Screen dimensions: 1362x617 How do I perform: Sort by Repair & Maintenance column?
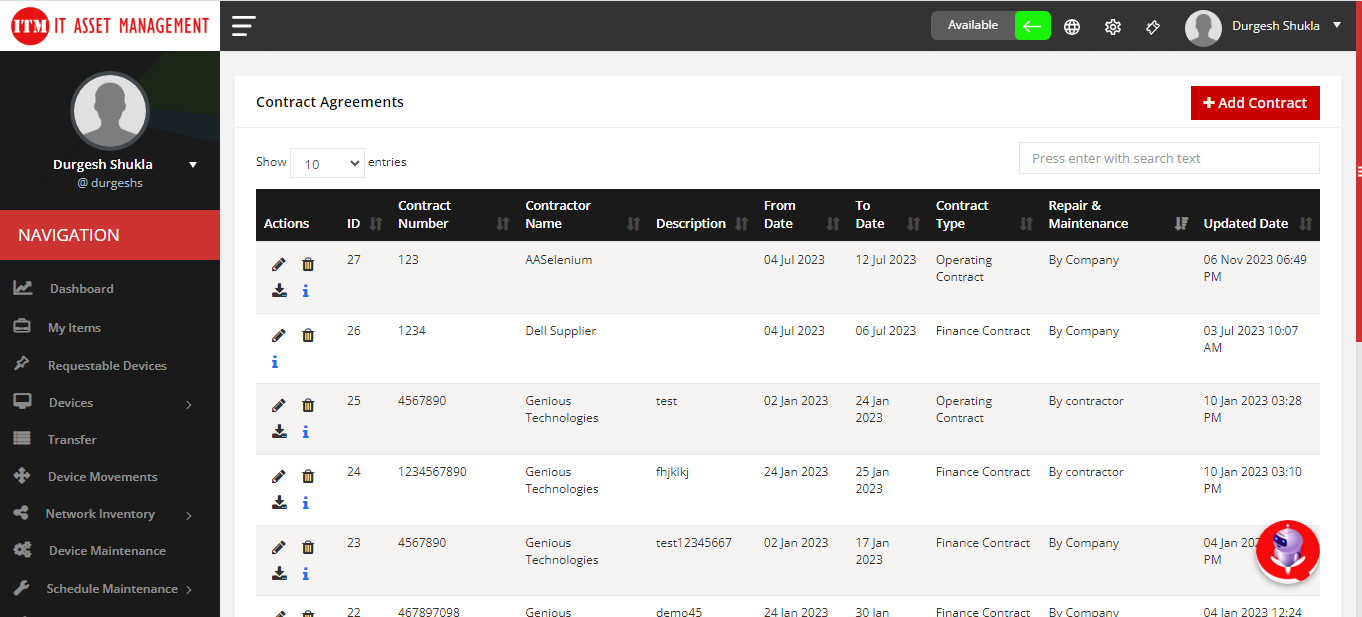click(x=1118, y=215)
